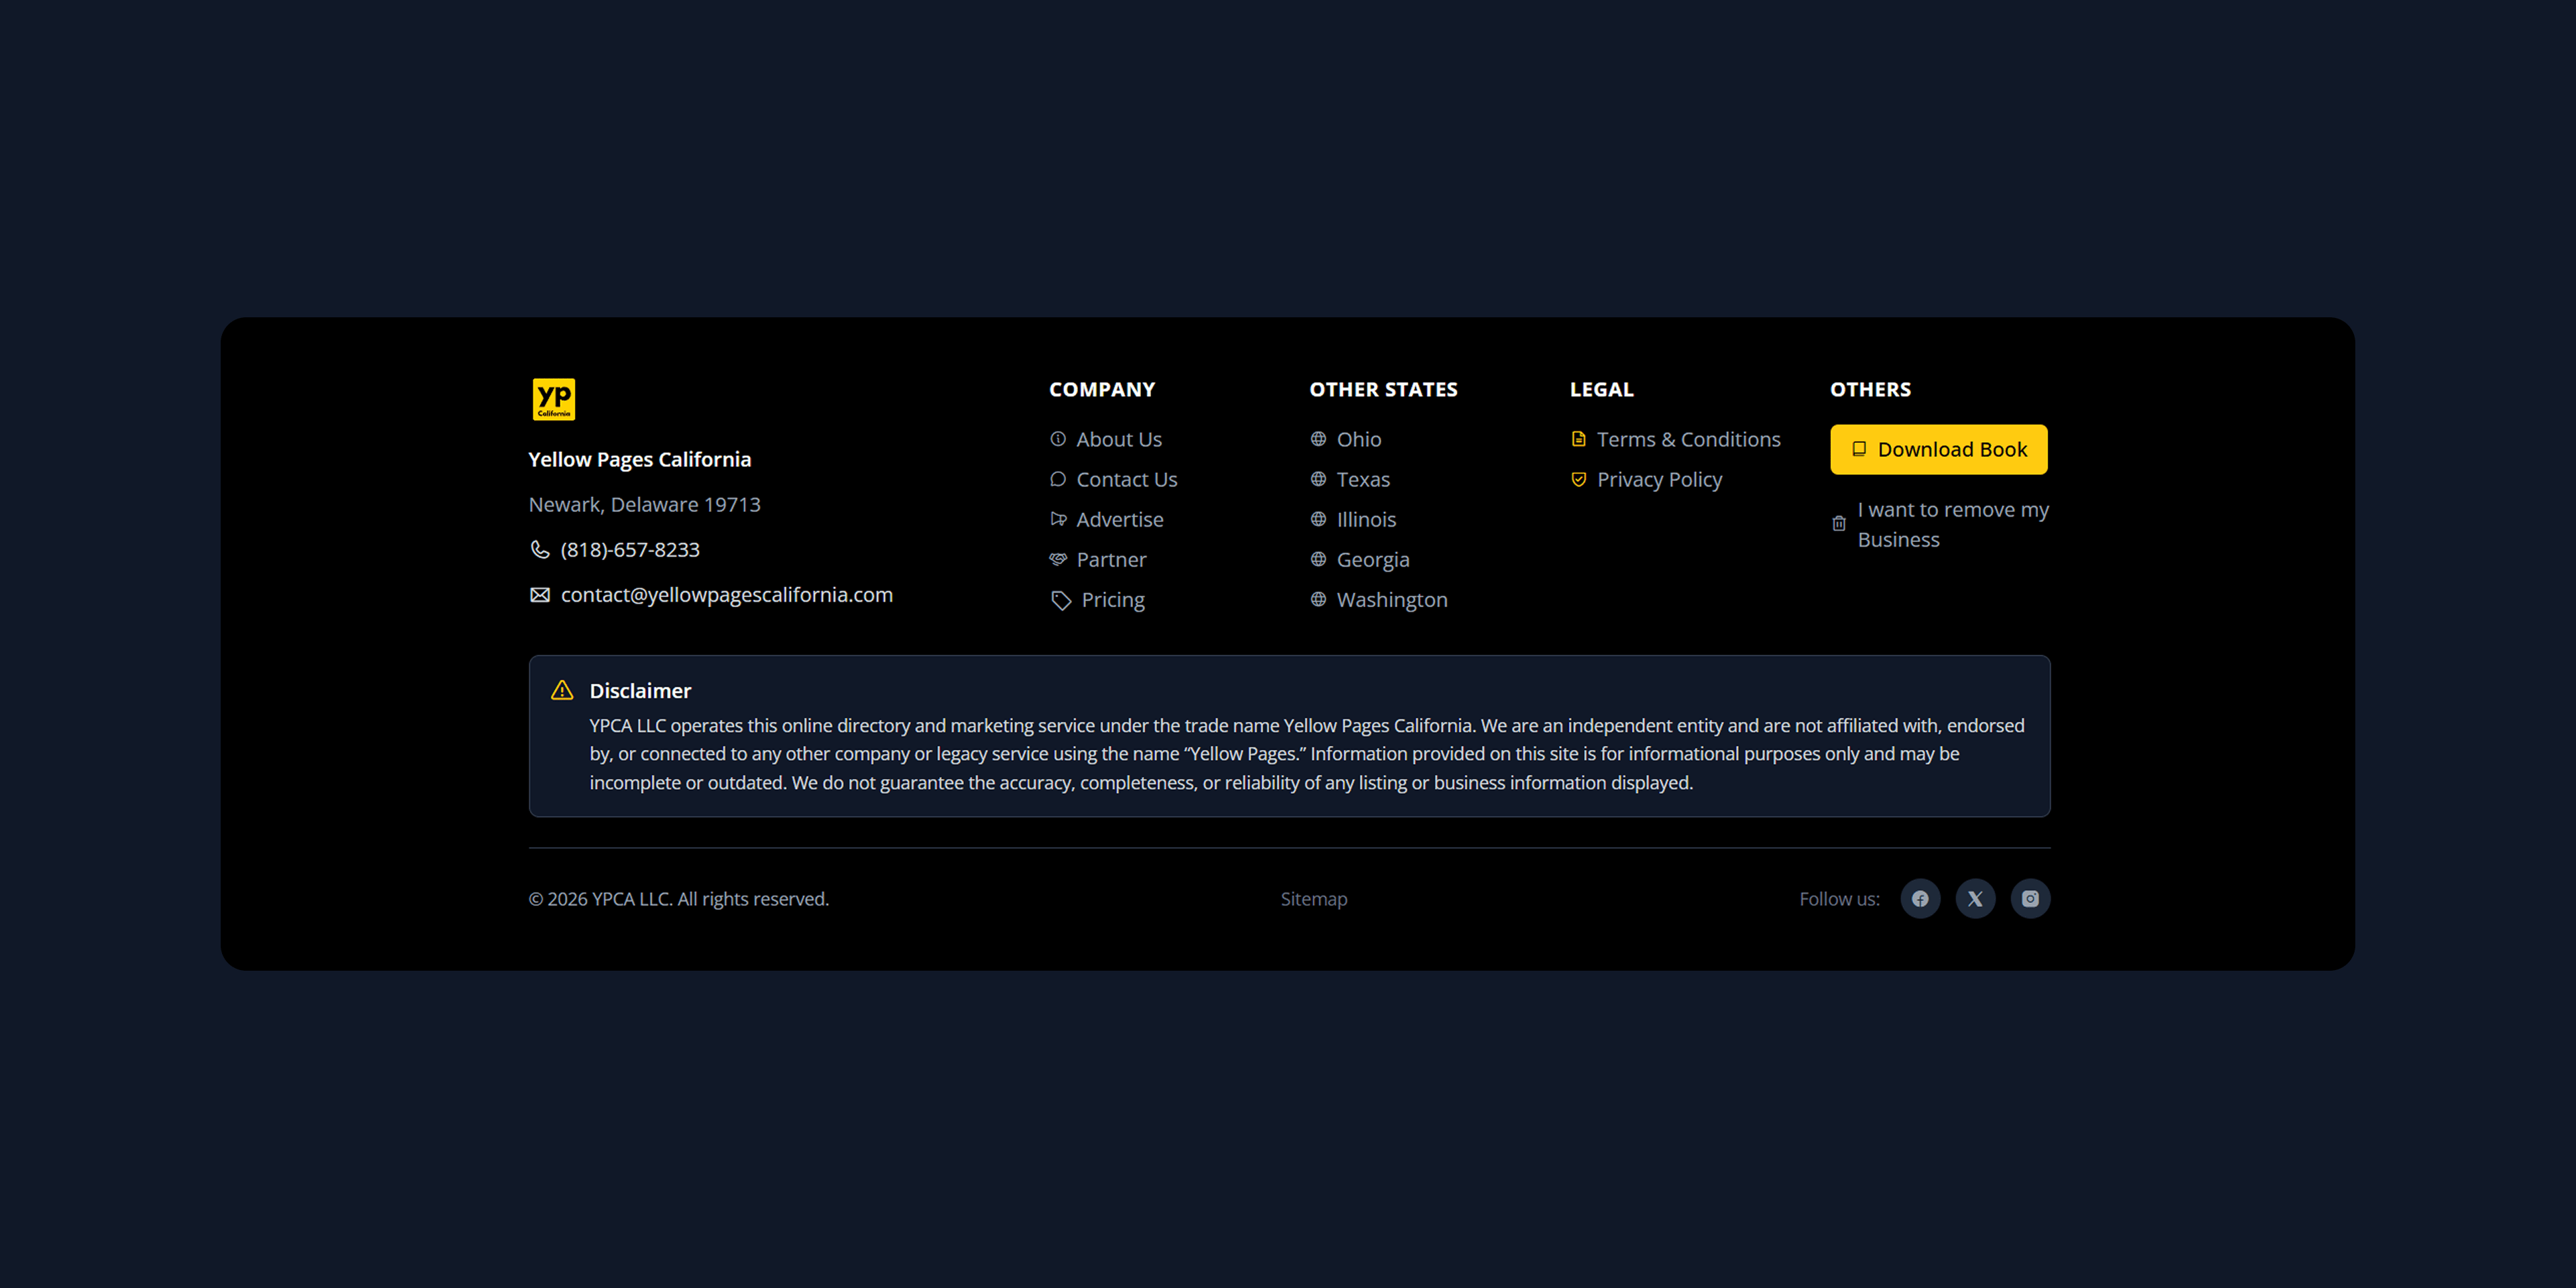
Task: Click the shield icon beside Privacy Policy
Action: pos(1578,479)
